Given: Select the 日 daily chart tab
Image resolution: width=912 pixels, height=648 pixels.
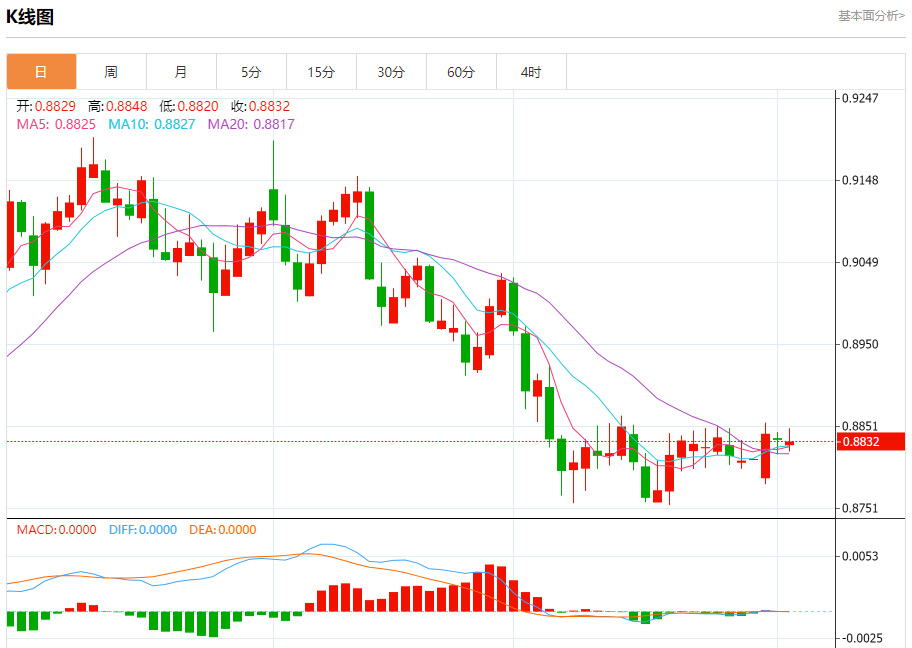Looking at the screenshot, I should pyautogui.click(x=41, y=72).
